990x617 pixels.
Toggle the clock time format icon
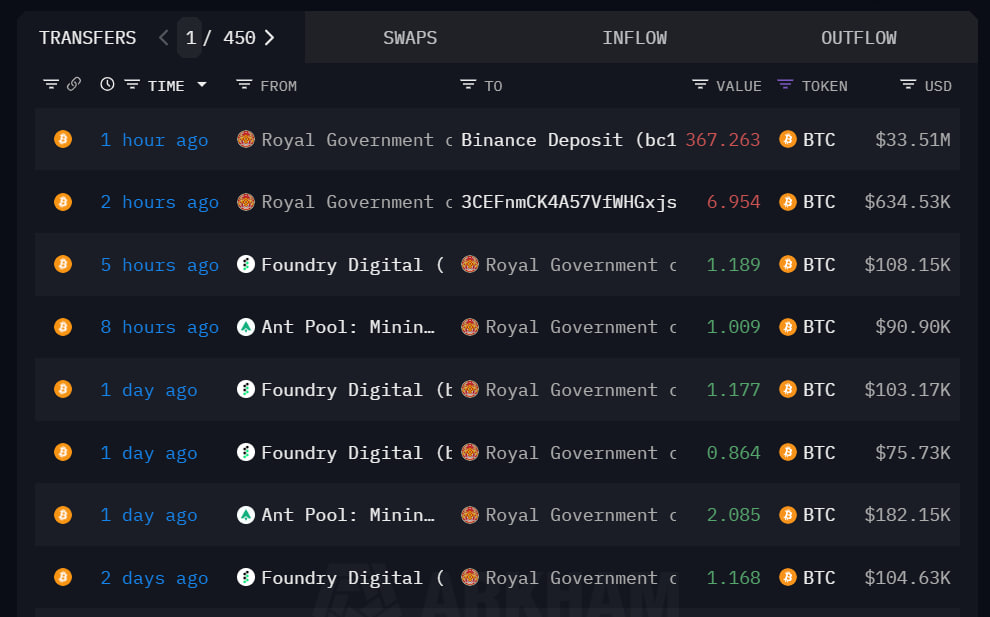(x=107, y=84)
